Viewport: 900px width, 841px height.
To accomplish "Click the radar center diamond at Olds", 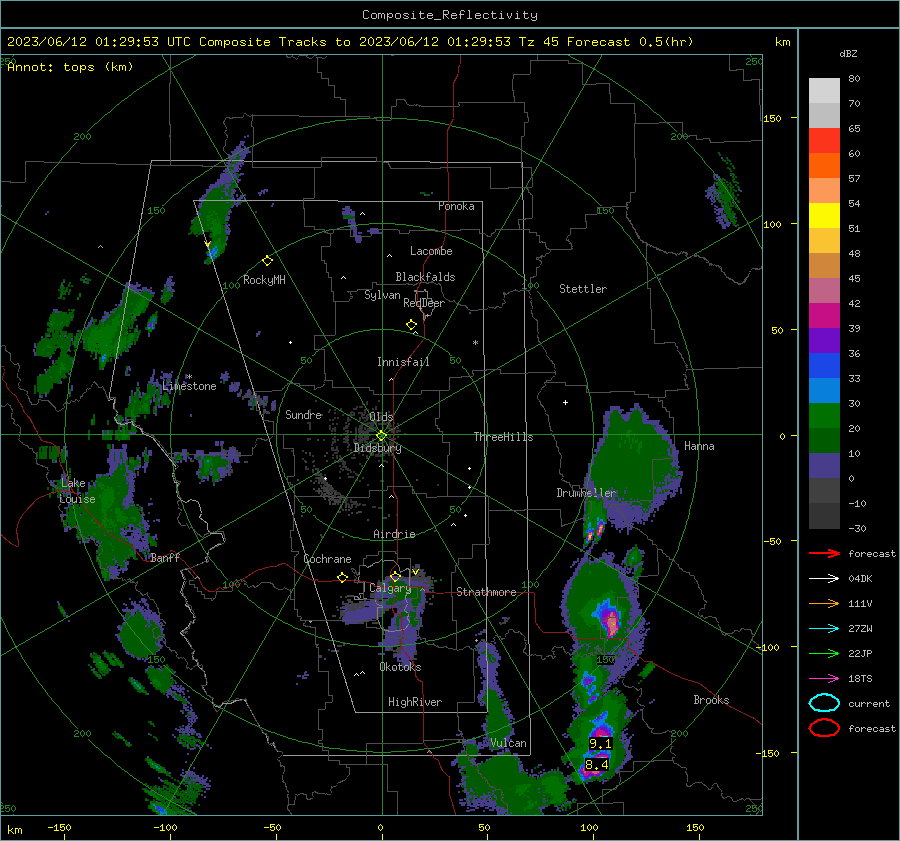I will (381, 436).
